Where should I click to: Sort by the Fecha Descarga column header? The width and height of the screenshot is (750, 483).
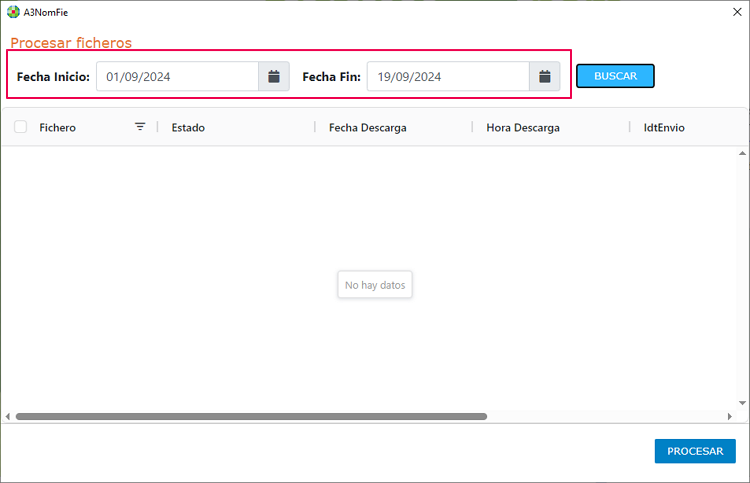(367, 128)
